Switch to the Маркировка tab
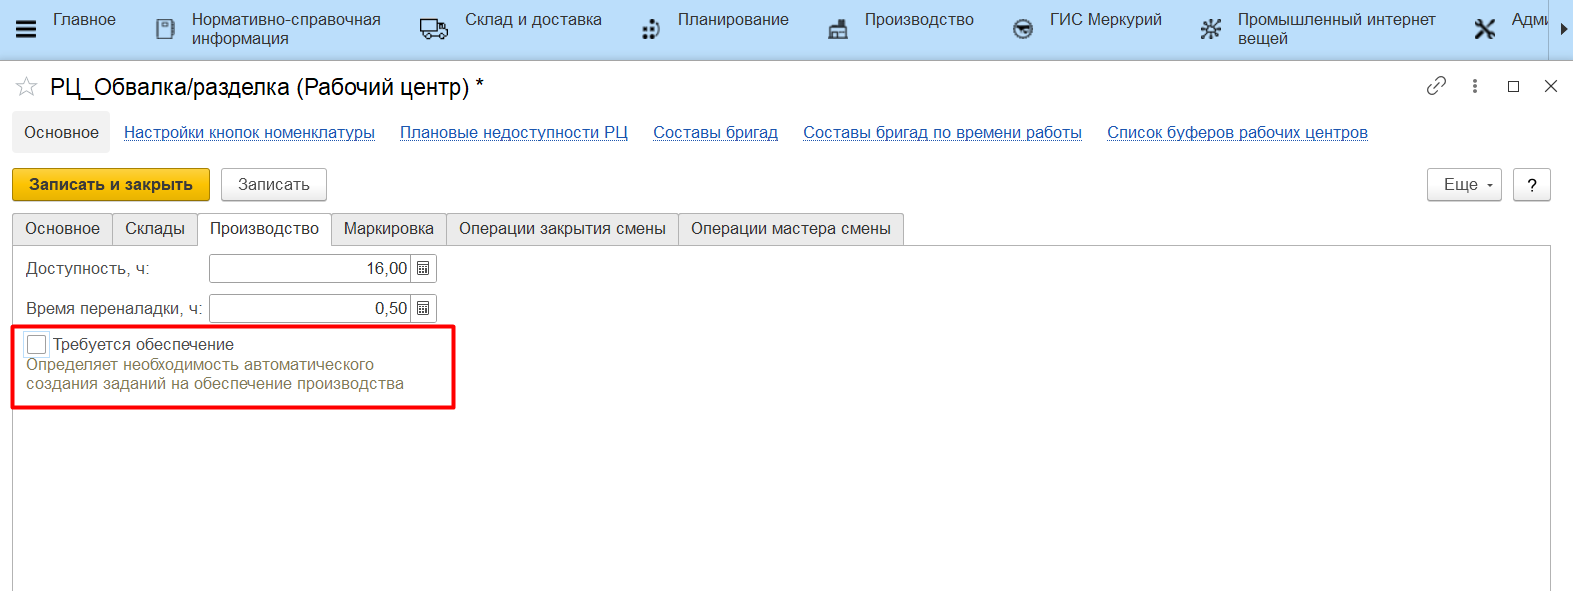1573x591 pixels. tap(388, 229)
